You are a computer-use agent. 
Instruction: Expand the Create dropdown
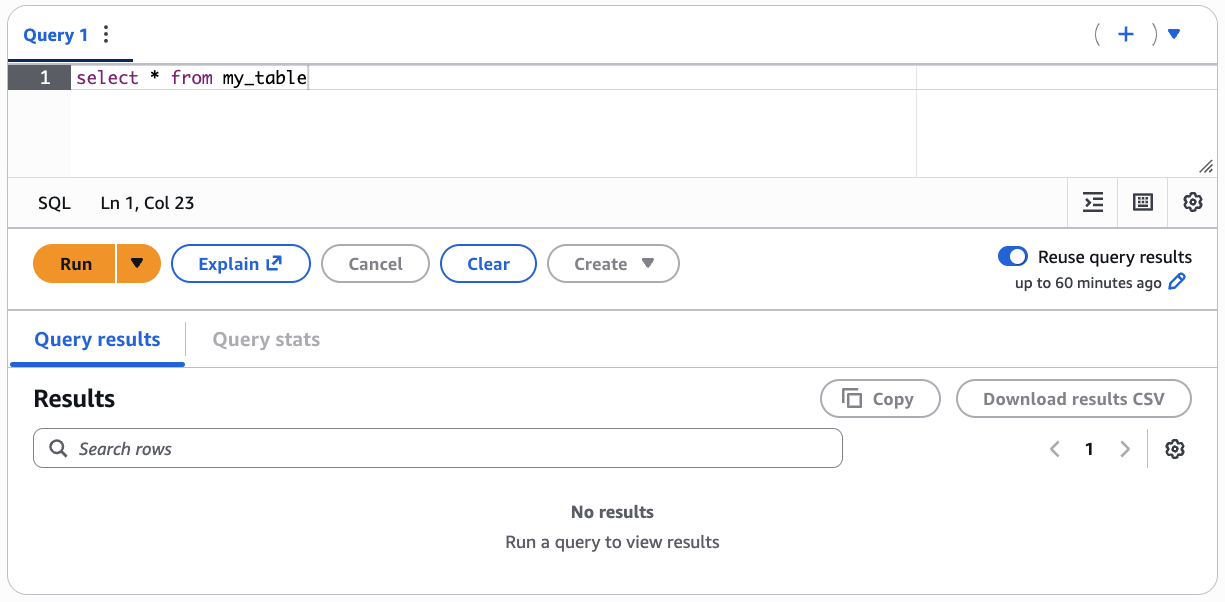point(613,263)
